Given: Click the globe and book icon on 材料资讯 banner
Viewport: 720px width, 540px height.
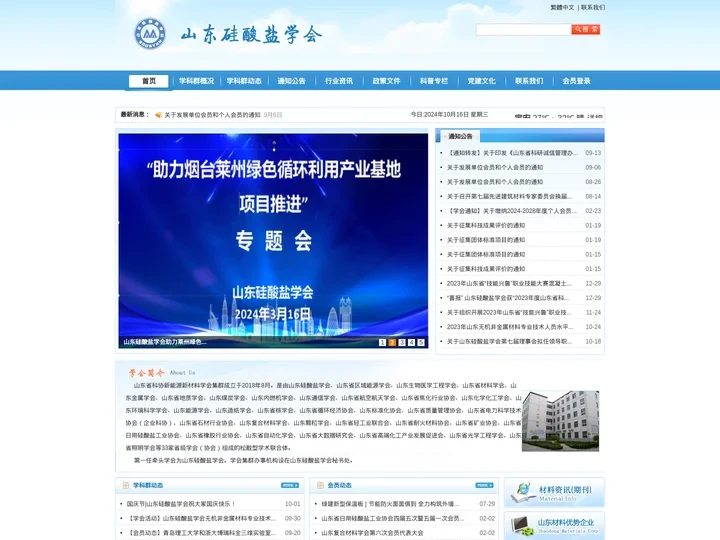Looking at the screenshot, I should tap(522, 493).
